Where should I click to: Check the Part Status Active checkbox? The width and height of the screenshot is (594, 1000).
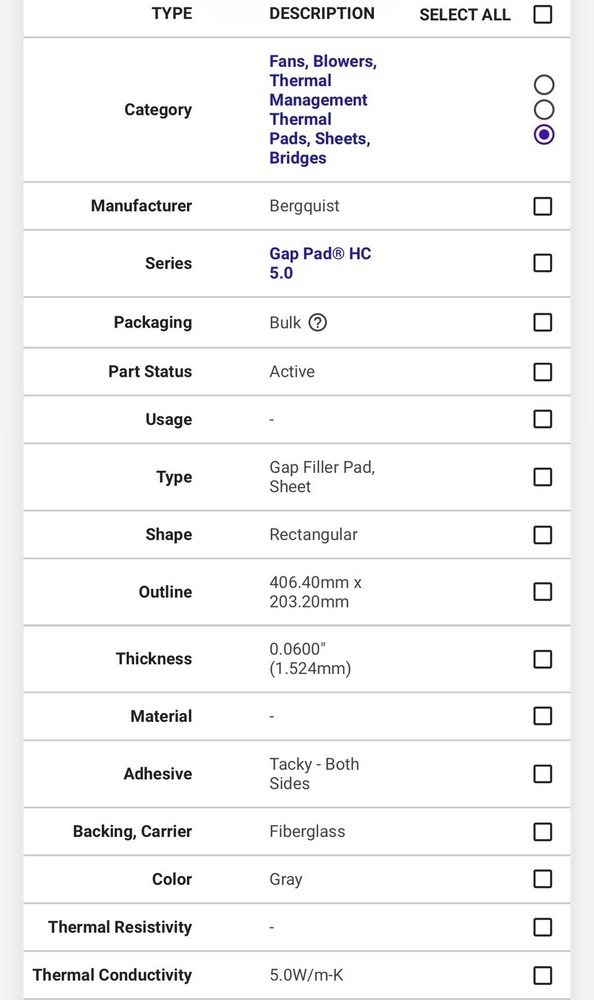(x=542, y=372)
